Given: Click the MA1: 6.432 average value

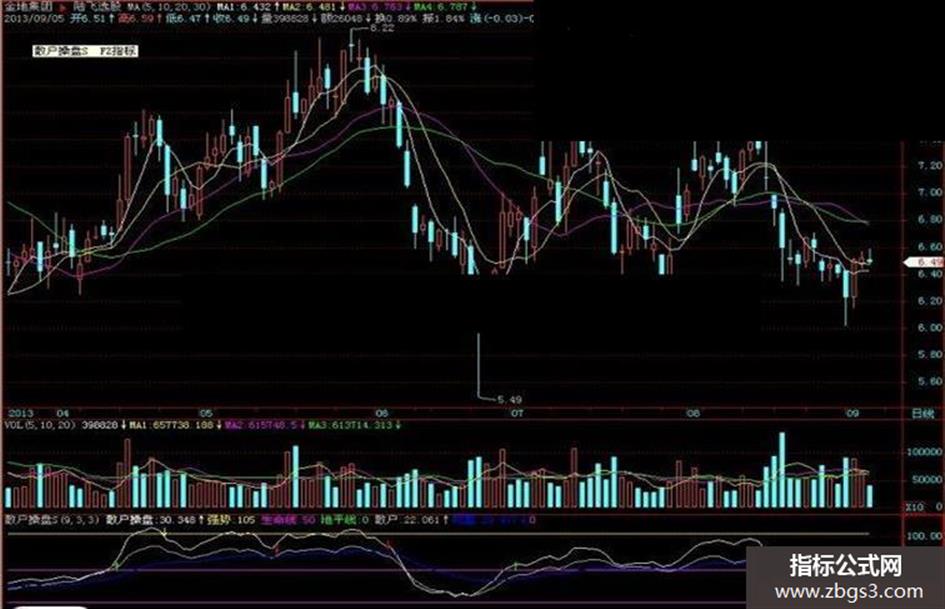Looking at the screenshot, I should pyautogui.click(x=244, y=8).
